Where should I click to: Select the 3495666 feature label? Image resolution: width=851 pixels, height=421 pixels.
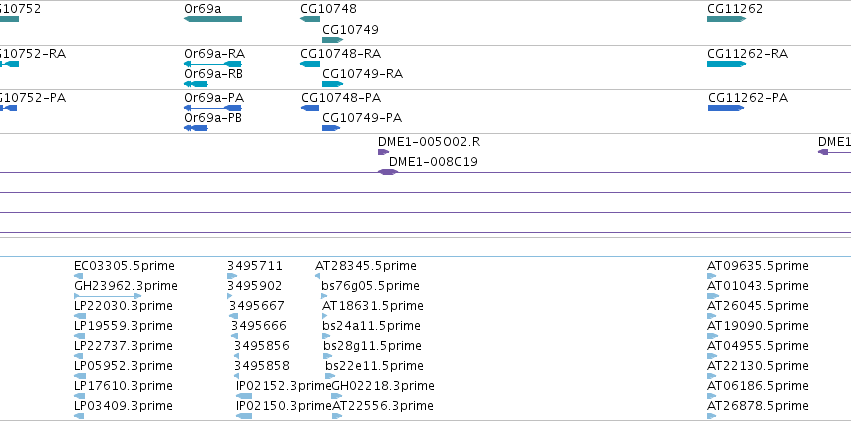[259, 326]
